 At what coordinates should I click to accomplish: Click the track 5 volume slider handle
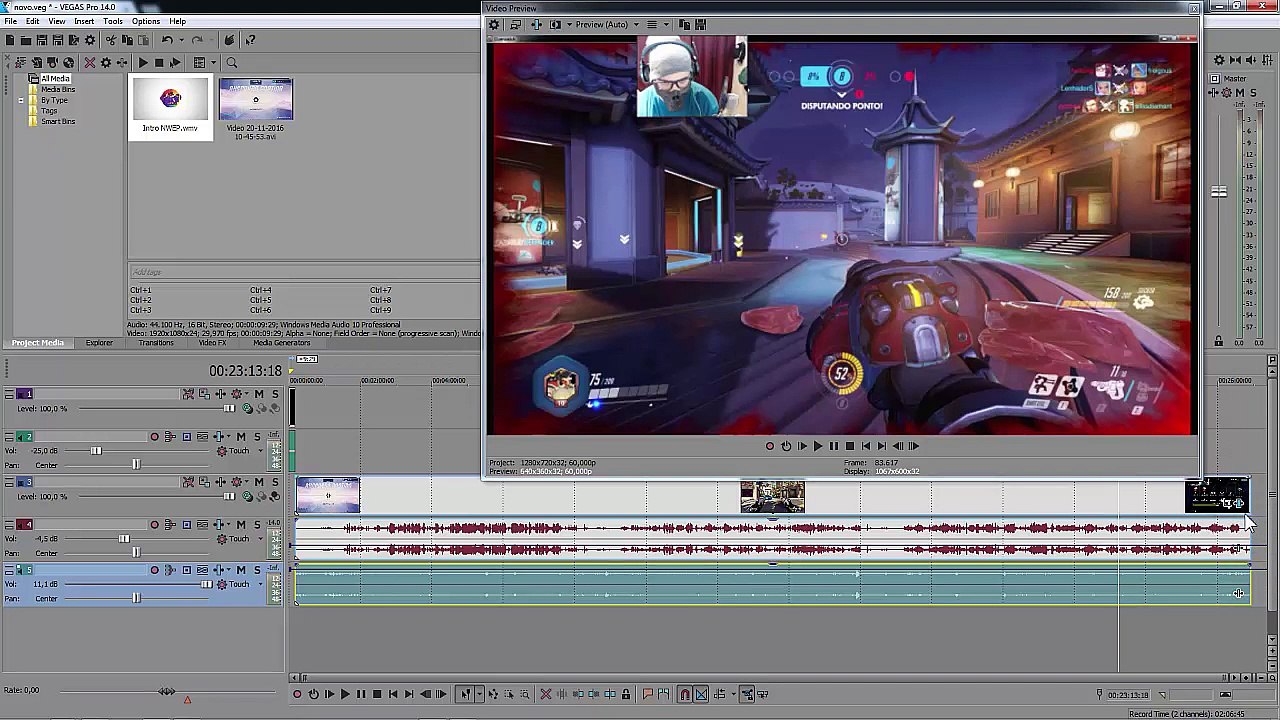tap(207, 584)
